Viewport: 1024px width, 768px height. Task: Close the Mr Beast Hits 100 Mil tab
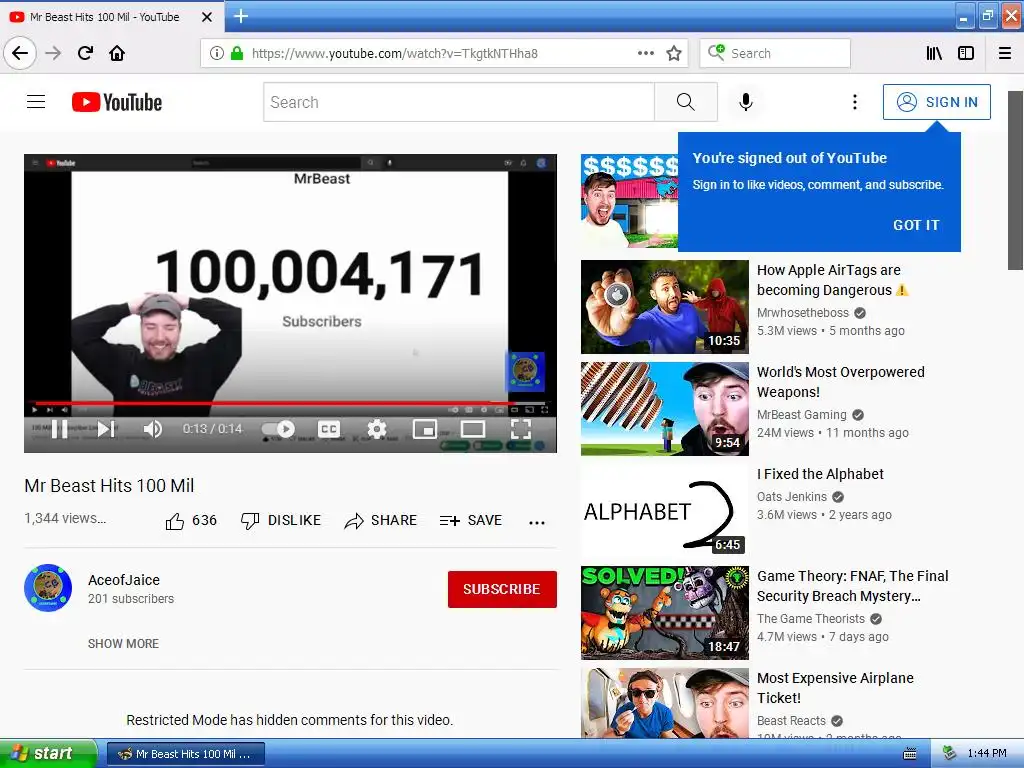point(207,17)
